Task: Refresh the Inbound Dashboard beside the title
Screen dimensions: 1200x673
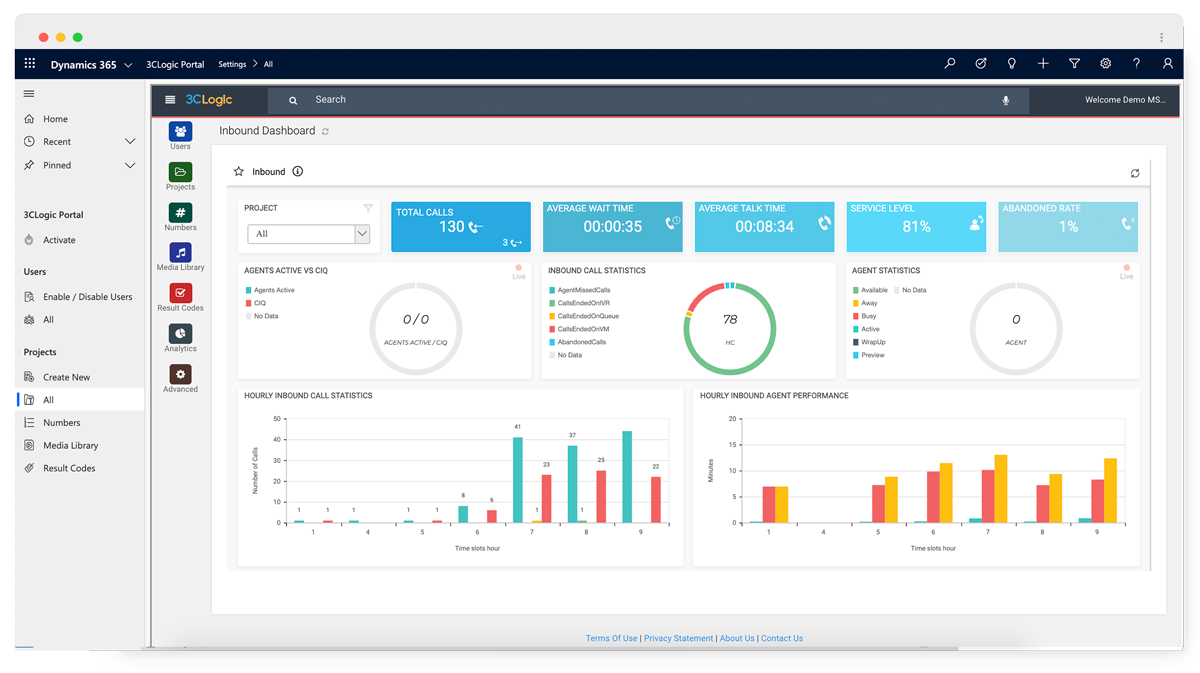Action: pos(325,131)
